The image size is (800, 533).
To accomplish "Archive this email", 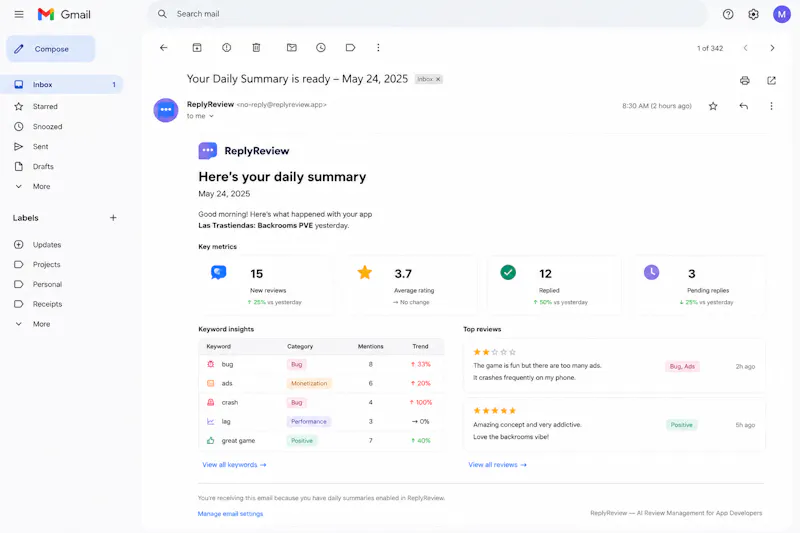I will [x=197, y=47].
